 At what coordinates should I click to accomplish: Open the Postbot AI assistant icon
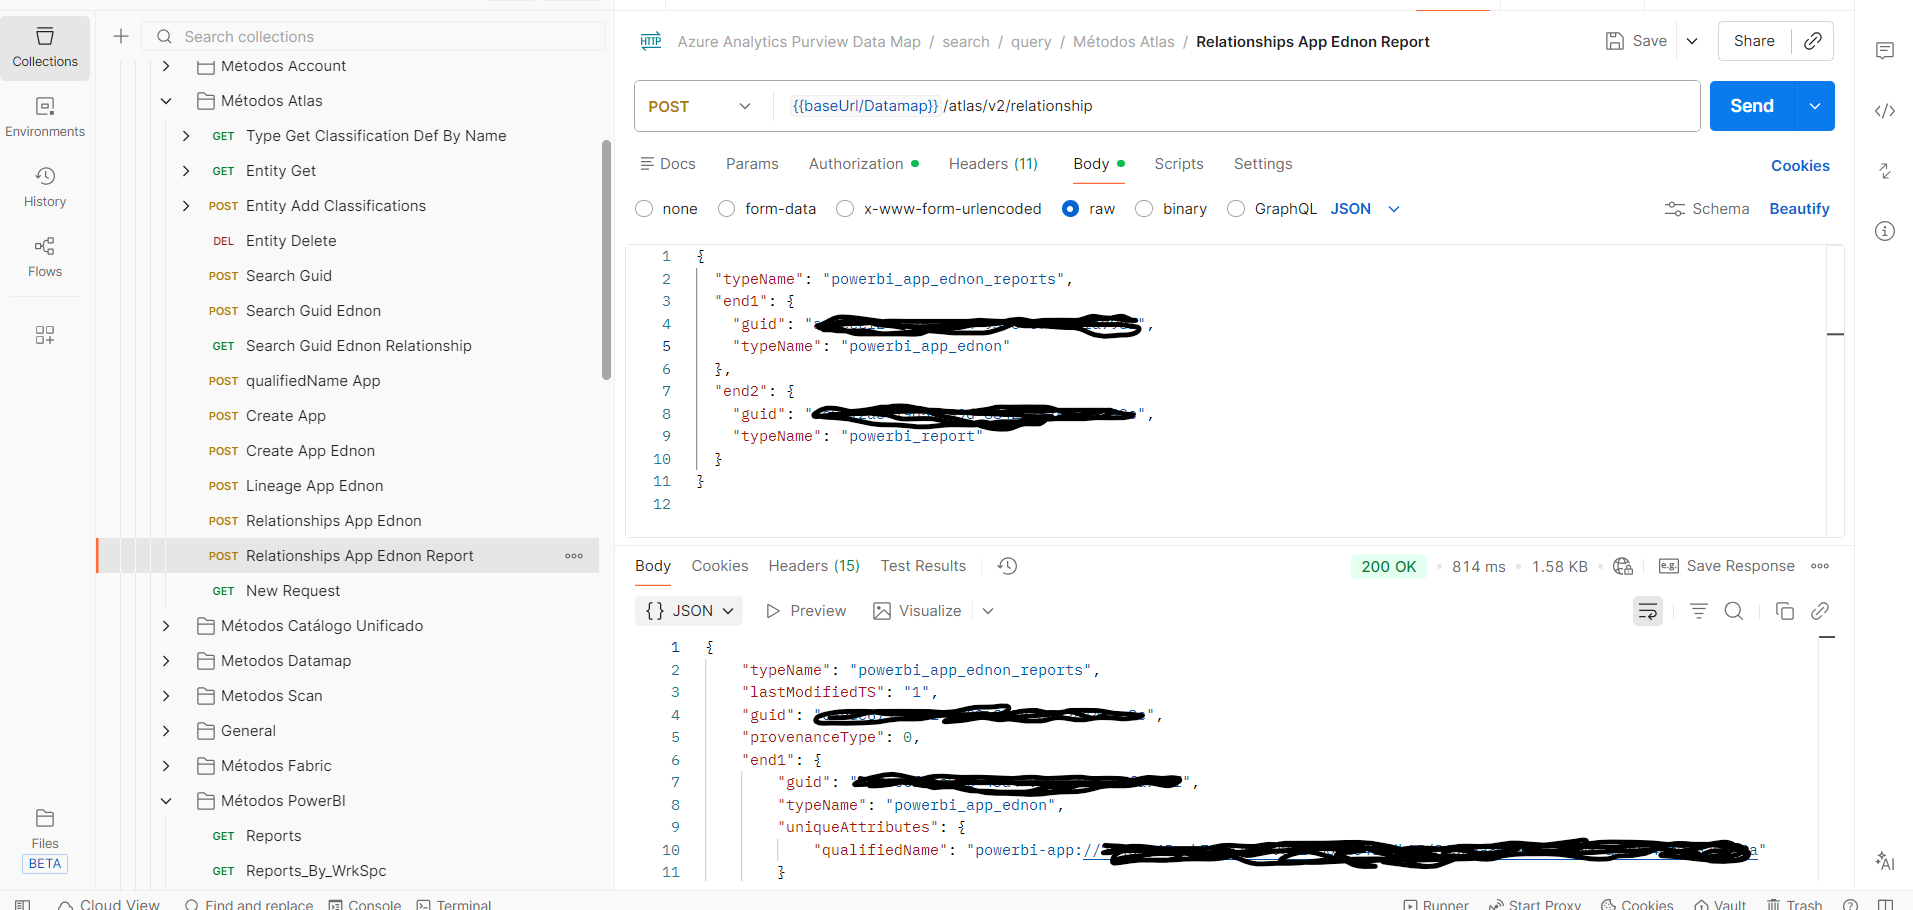tap(1885, 861)
